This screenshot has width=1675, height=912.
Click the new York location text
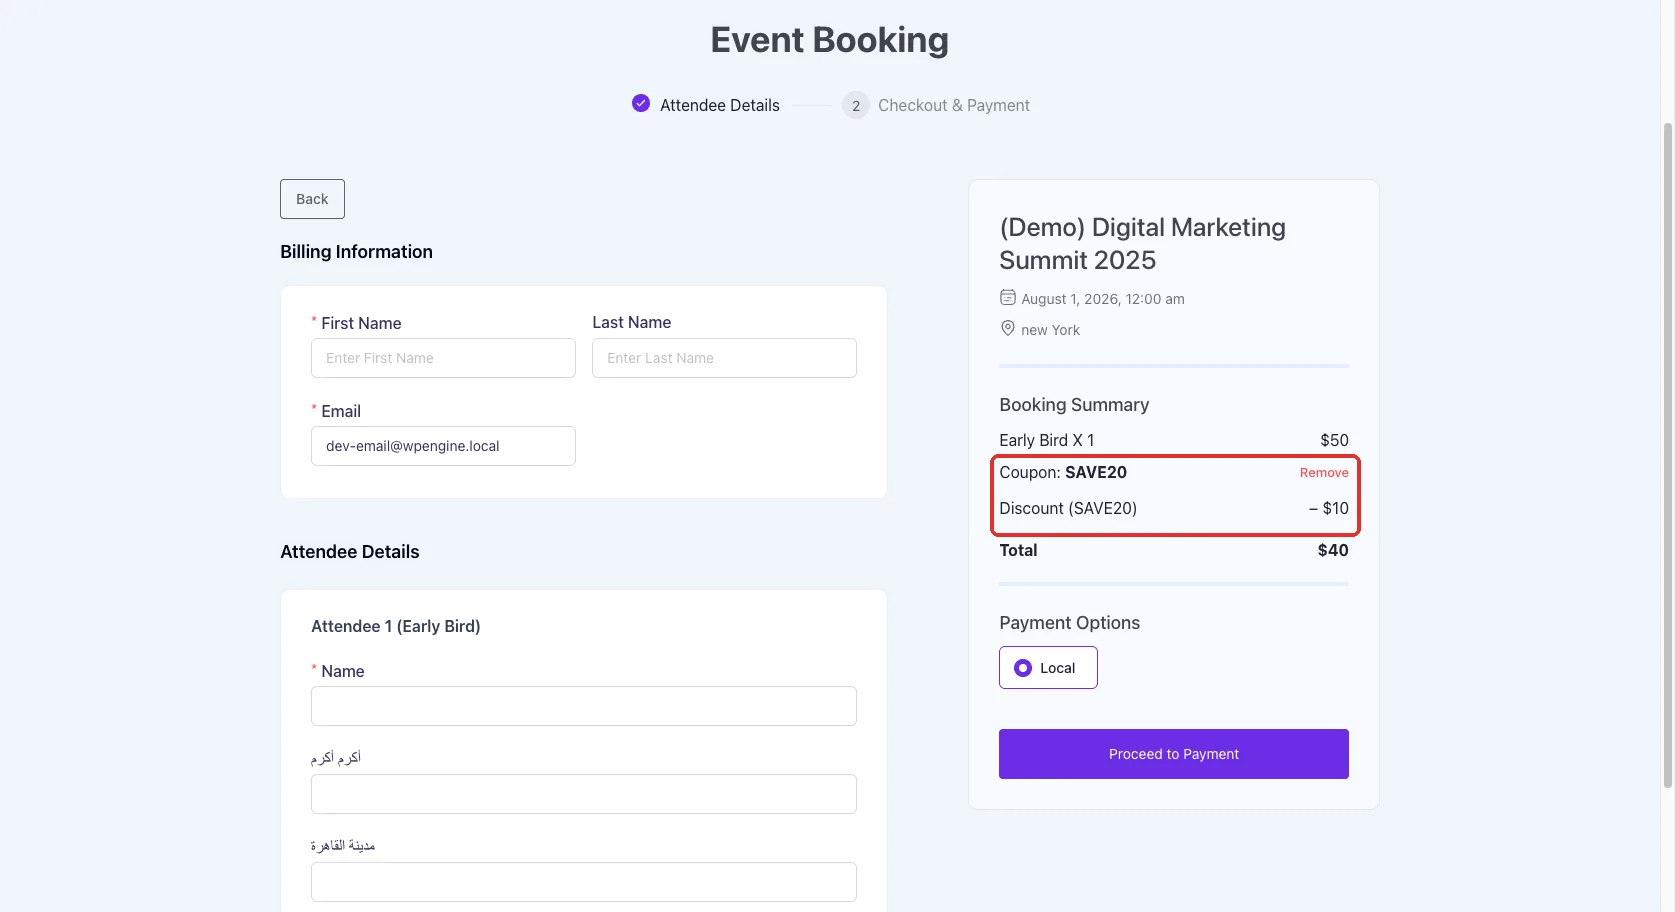[x=1050, y=330]
